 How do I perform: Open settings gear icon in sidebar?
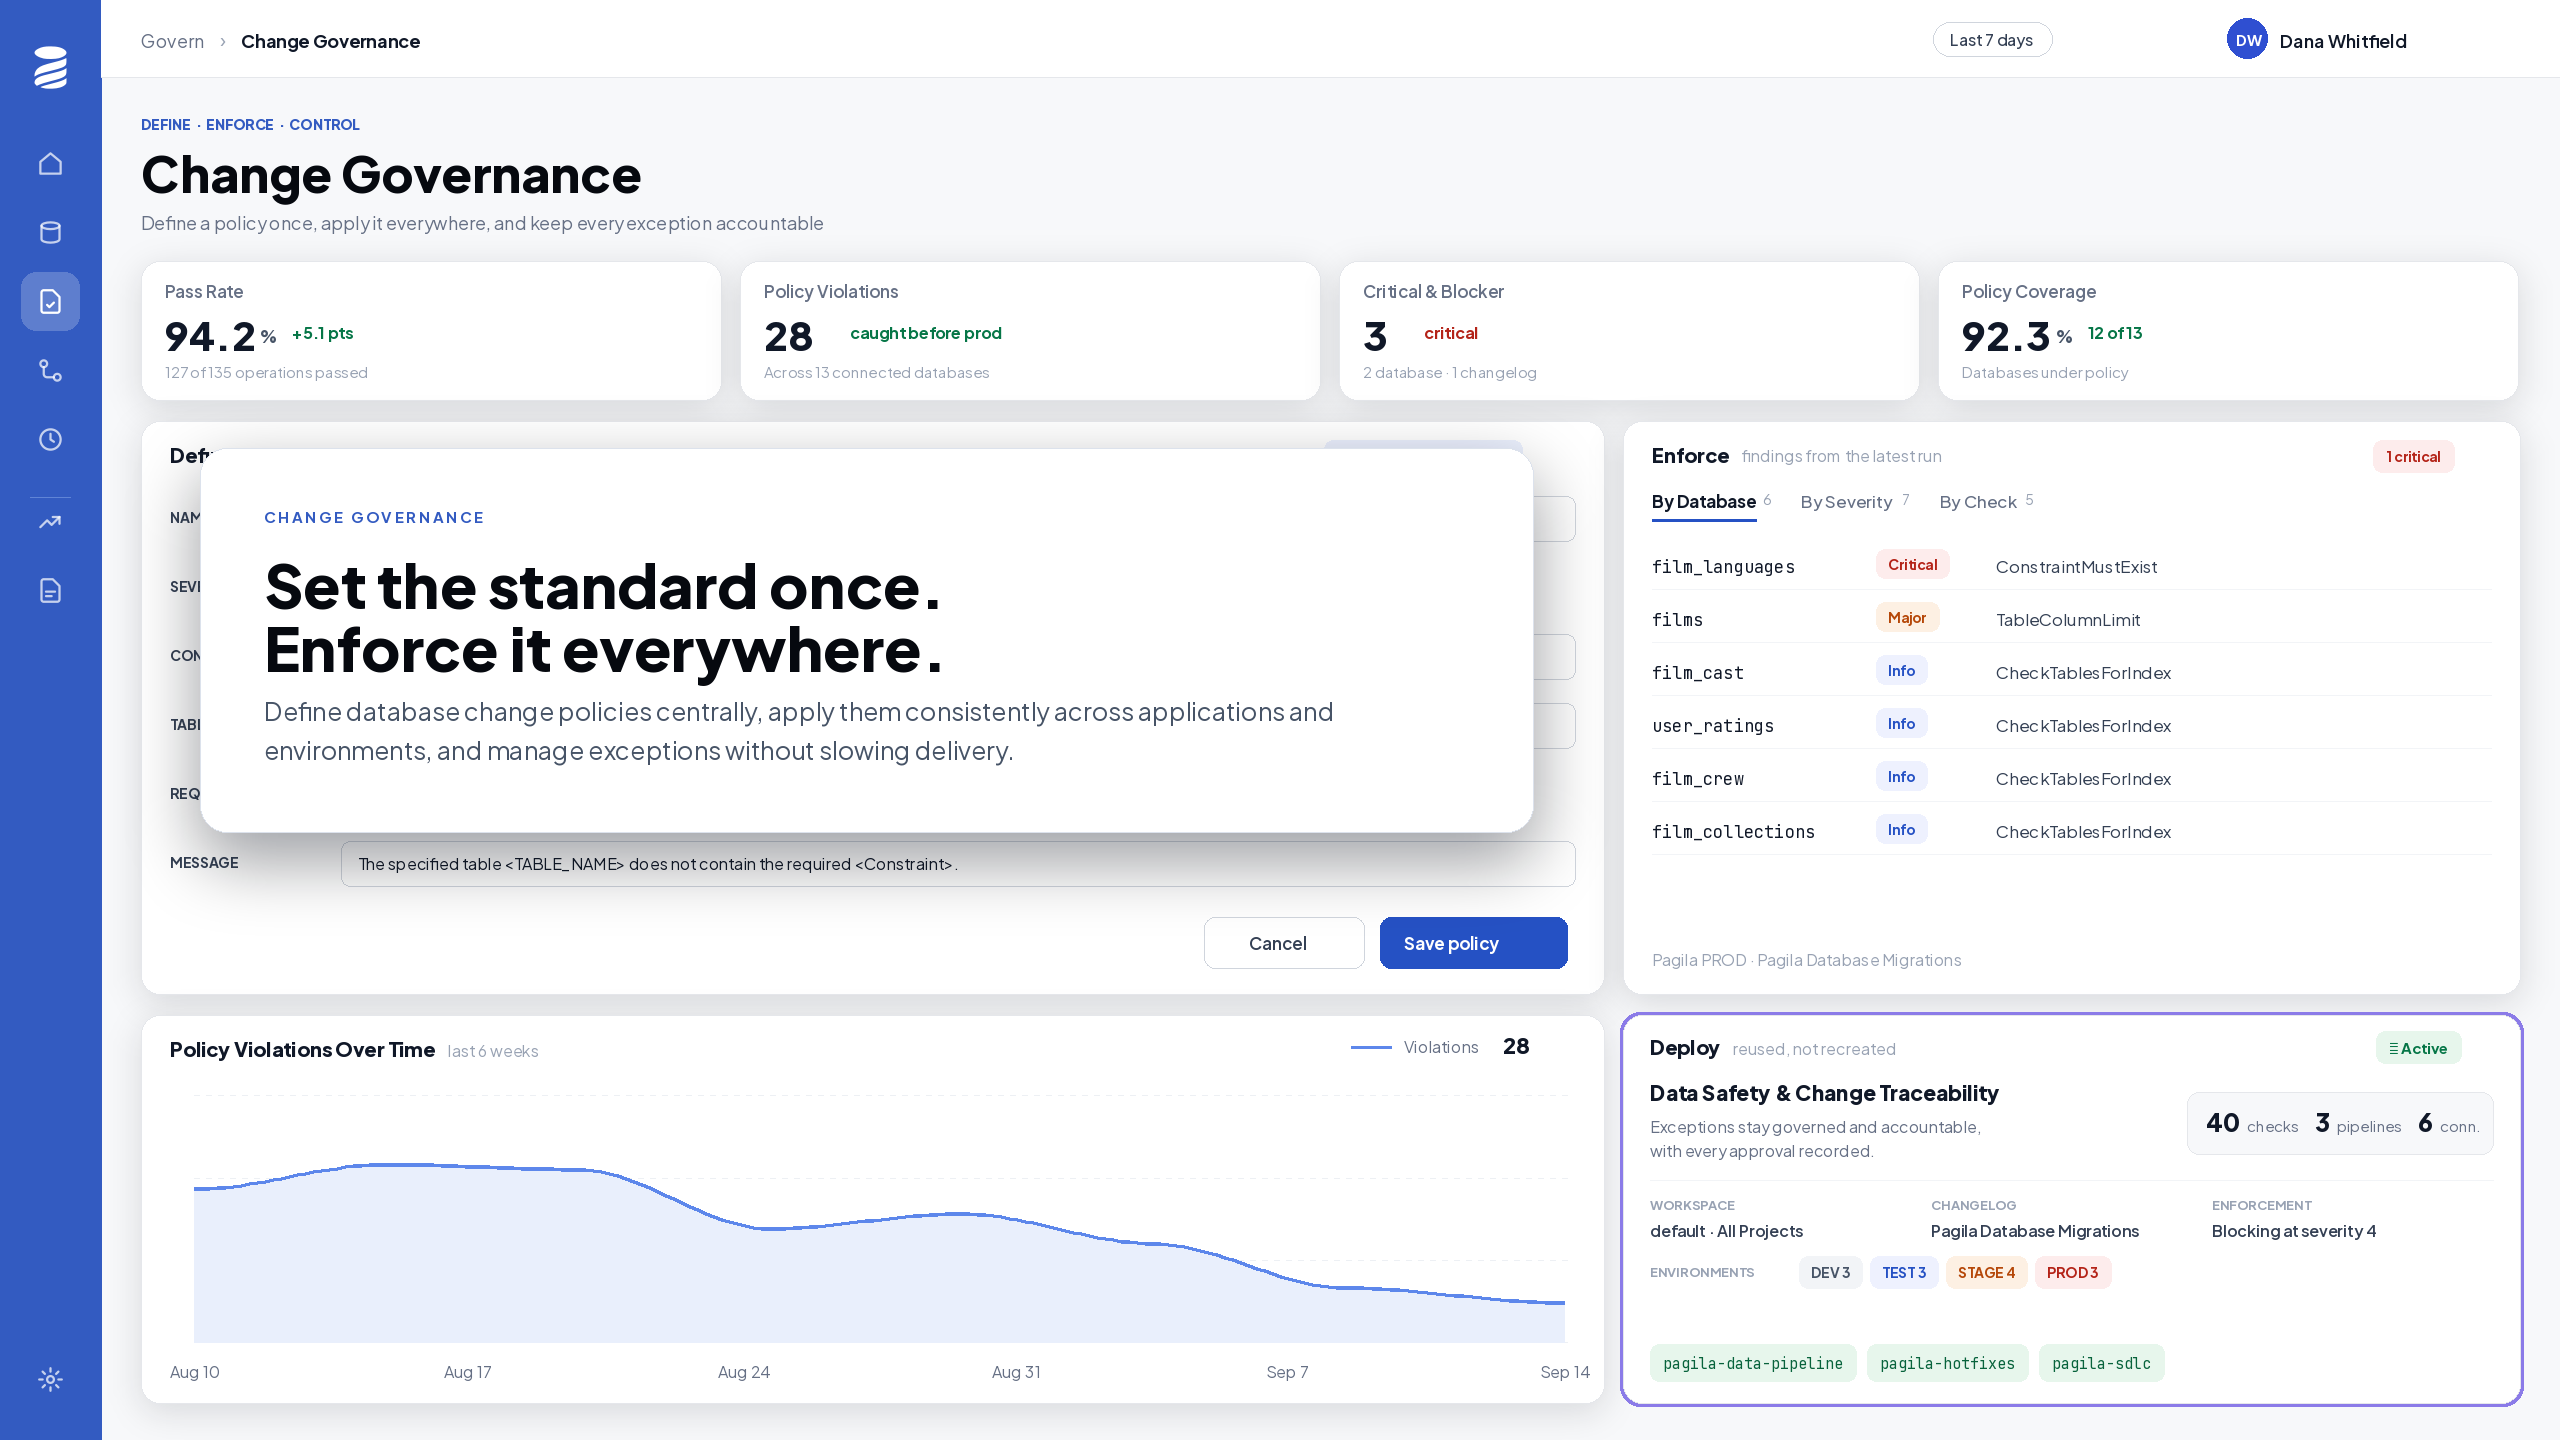pos(50,1379)
